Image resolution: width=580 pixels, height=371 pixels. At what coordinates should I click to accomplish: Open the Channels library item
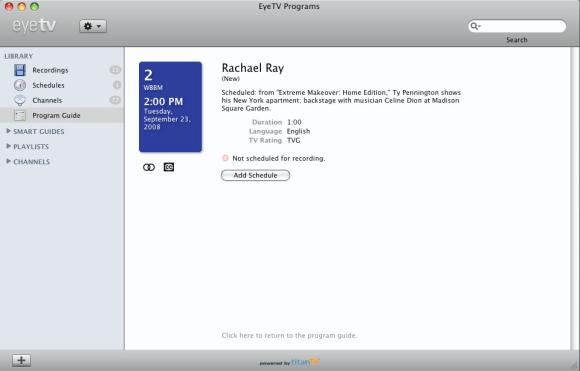coord(47,100)
